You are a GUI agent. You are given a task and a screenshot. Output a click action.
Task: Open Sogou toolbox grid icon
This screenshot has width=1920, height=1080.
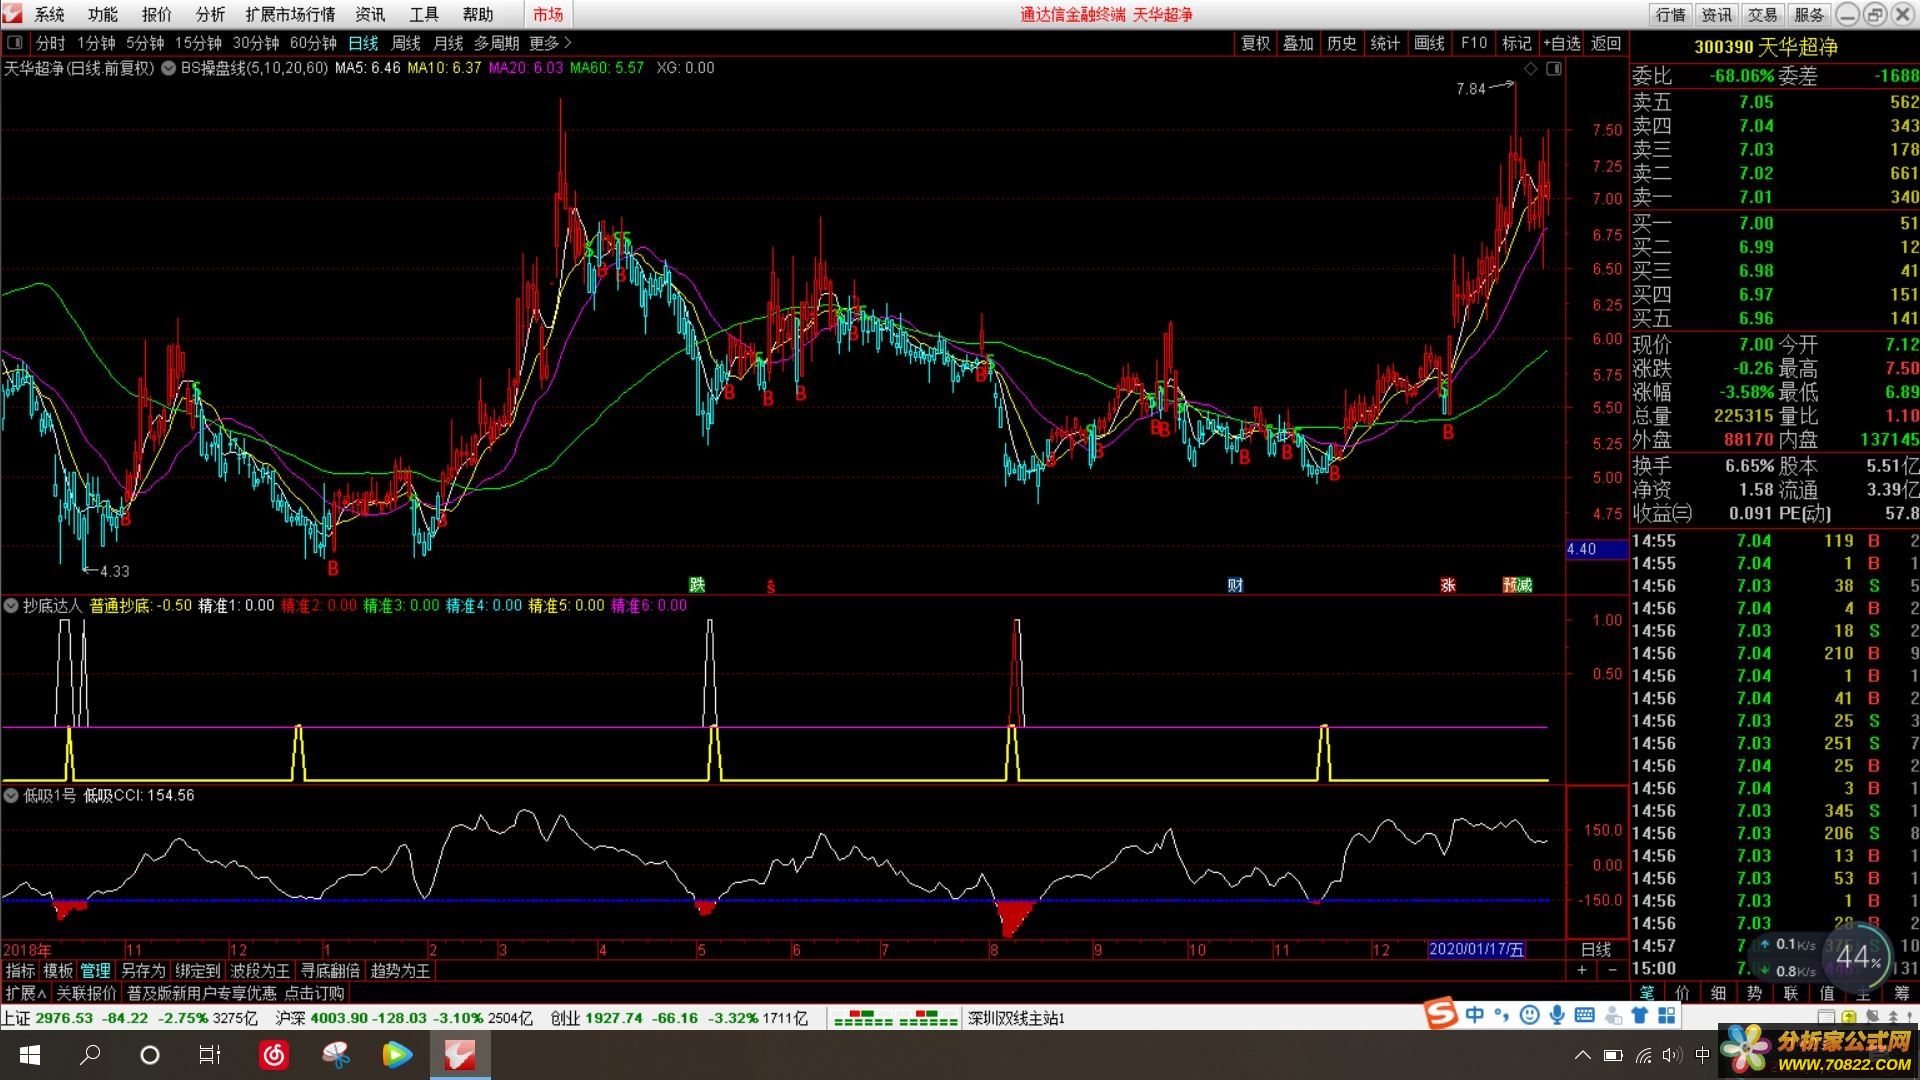point(1666,1015)
